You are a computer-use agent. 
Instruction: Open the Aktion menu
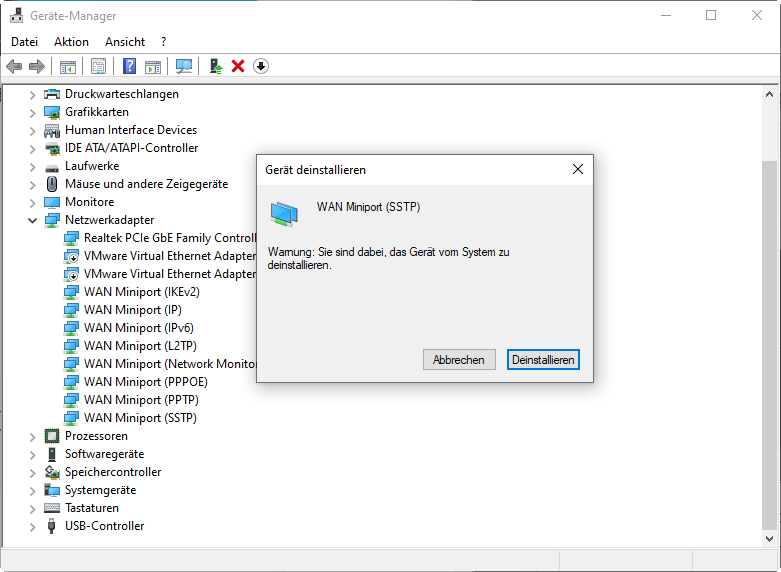click(x=71, y=42)
